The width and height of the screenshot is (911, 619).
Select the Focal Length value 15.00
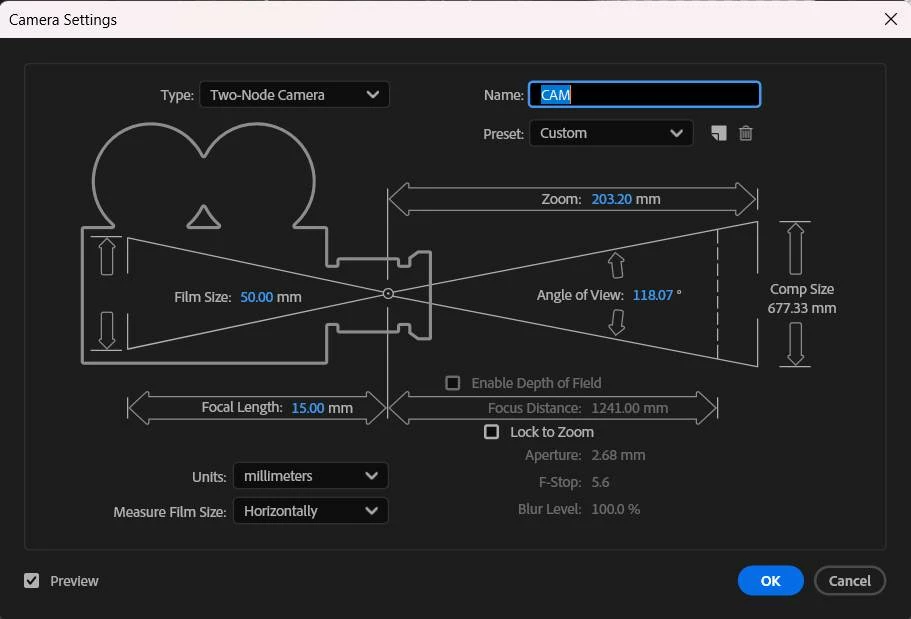point(307,408)
